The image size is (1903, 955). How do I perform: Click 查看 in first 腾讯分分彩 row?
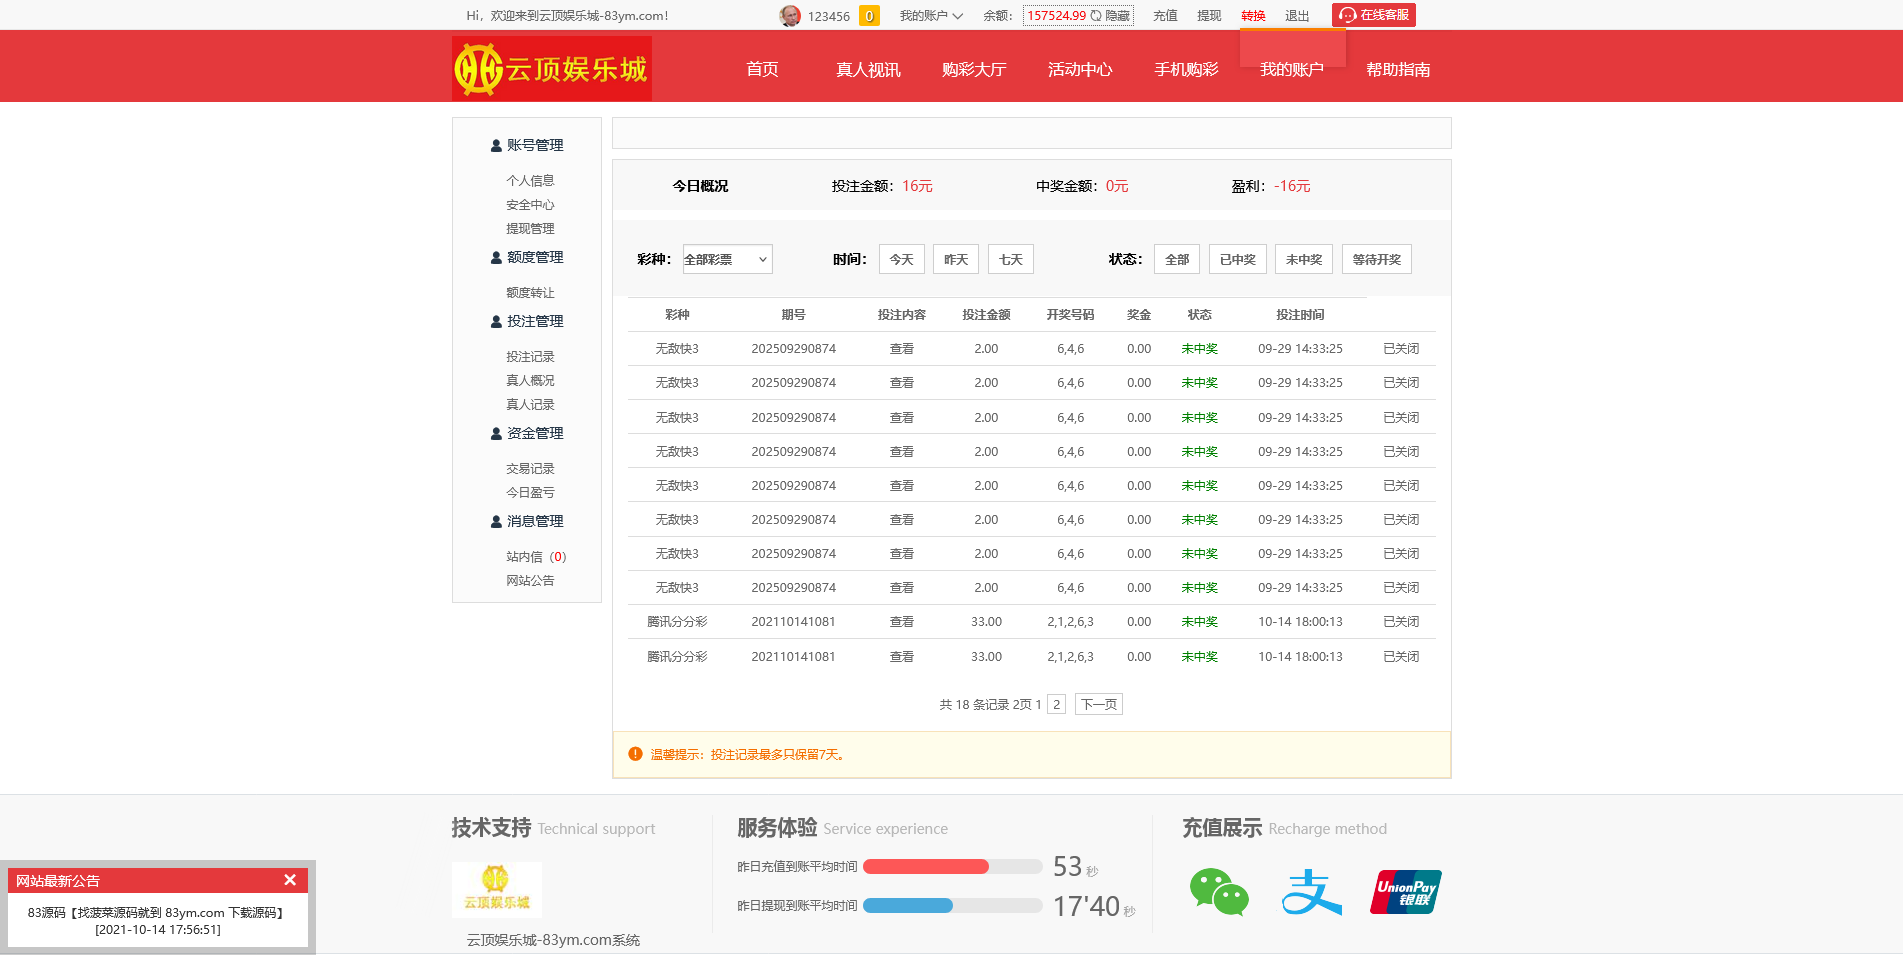point(902,622)
